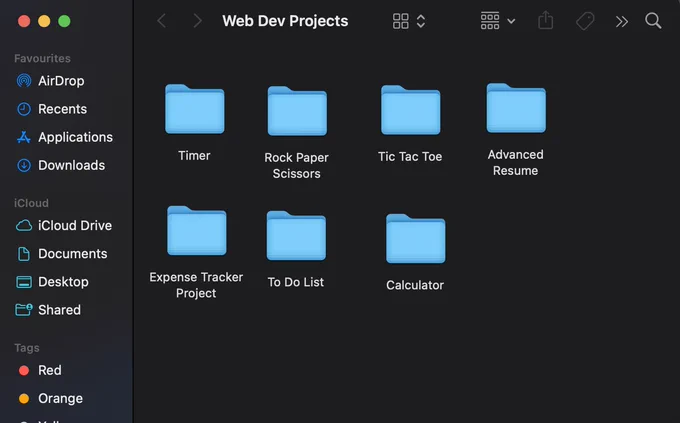Click the iCloud section header
This screenshot has height=423, width=680.
click(x=31, y=203)
